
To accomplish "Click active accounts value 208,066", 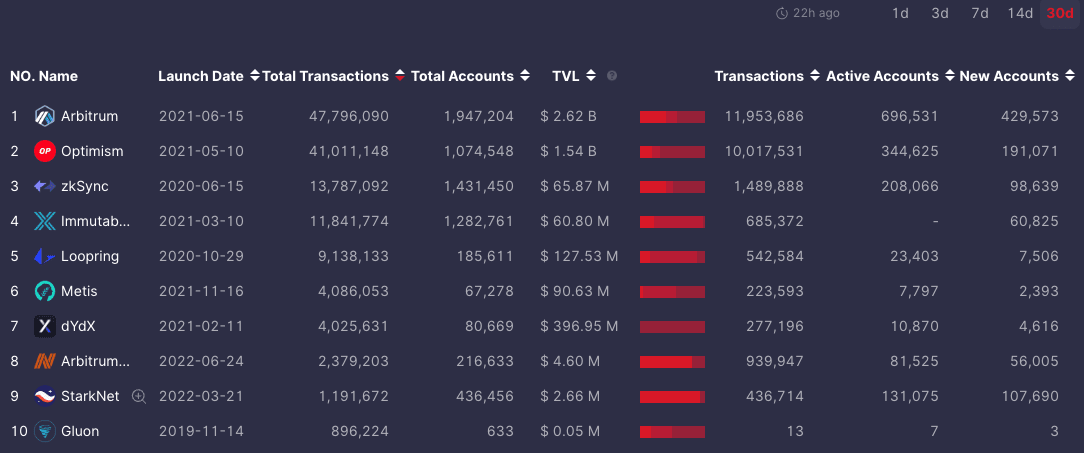I will point(909,186).
